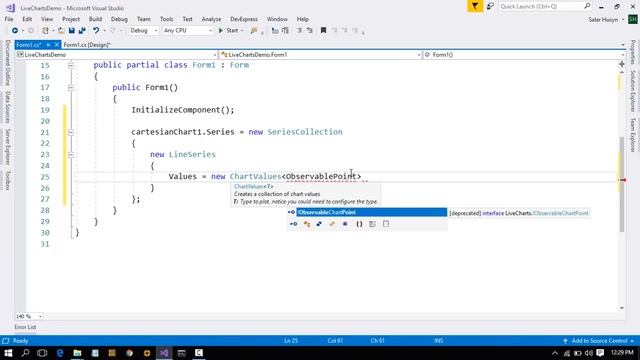Open the Debug menu
Viewport: 640px width, 360px height.
coord(119,19)
